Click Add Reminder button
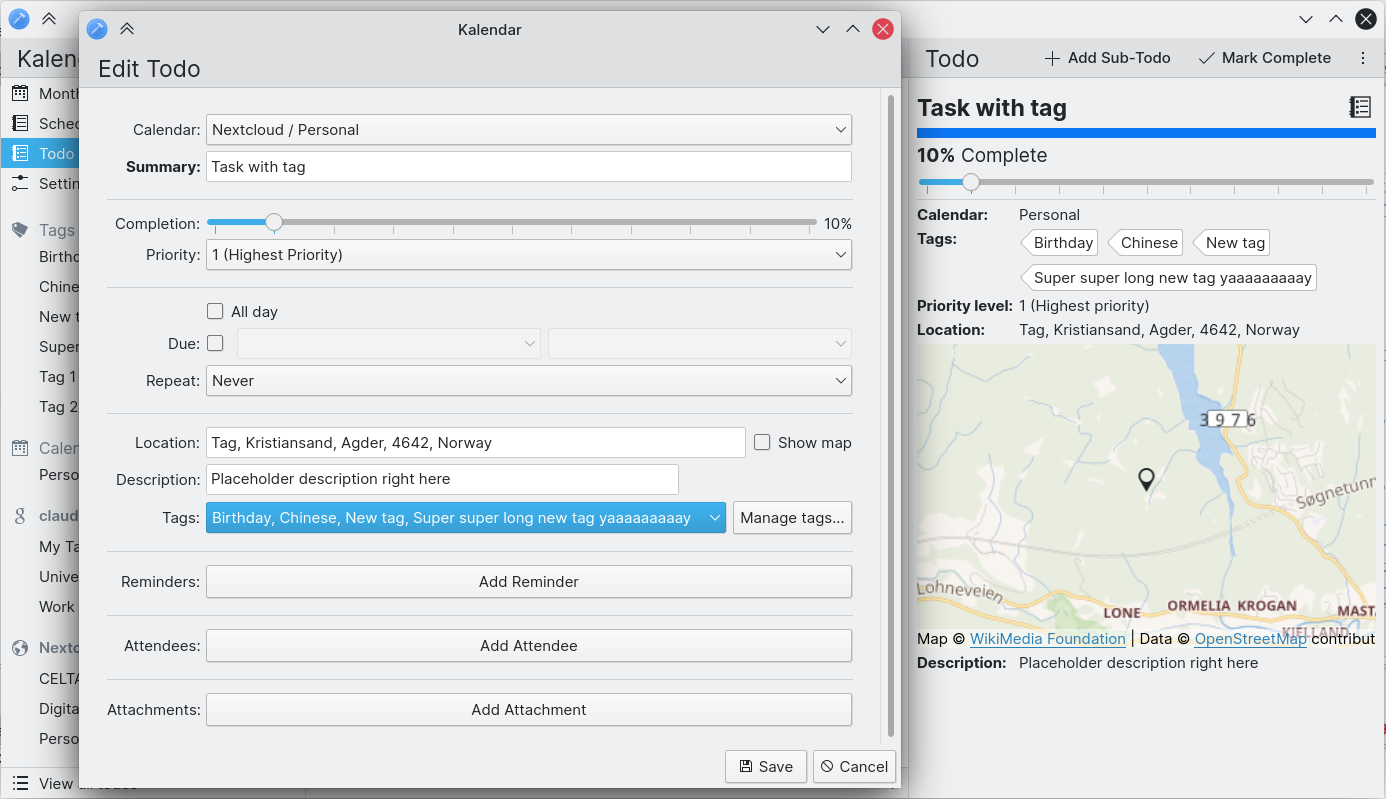 [x=529, y=582]
